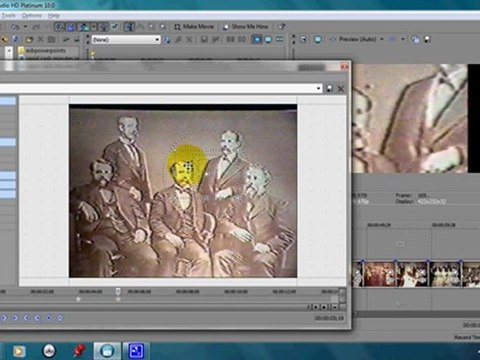Image resolution: width=480 pixels, height=360 pixels.
Task: Click the highlighted blue view icon in the toolbar
Action: [x=257, y=40]
